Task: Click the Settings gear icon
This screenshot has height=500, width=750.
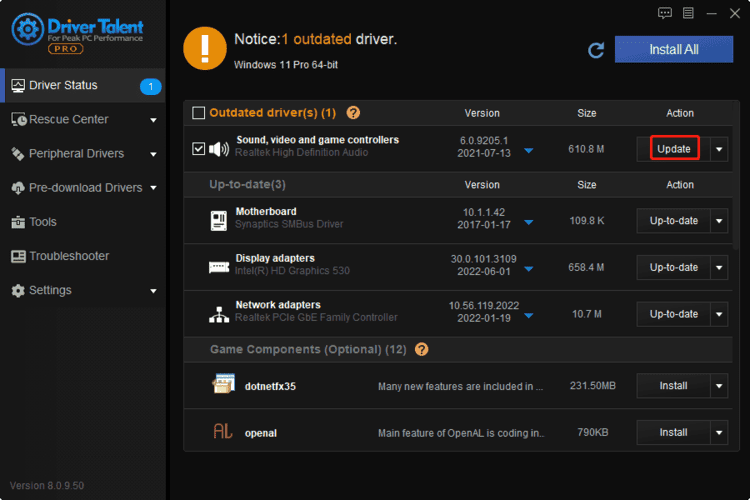Action: point(18,290)
